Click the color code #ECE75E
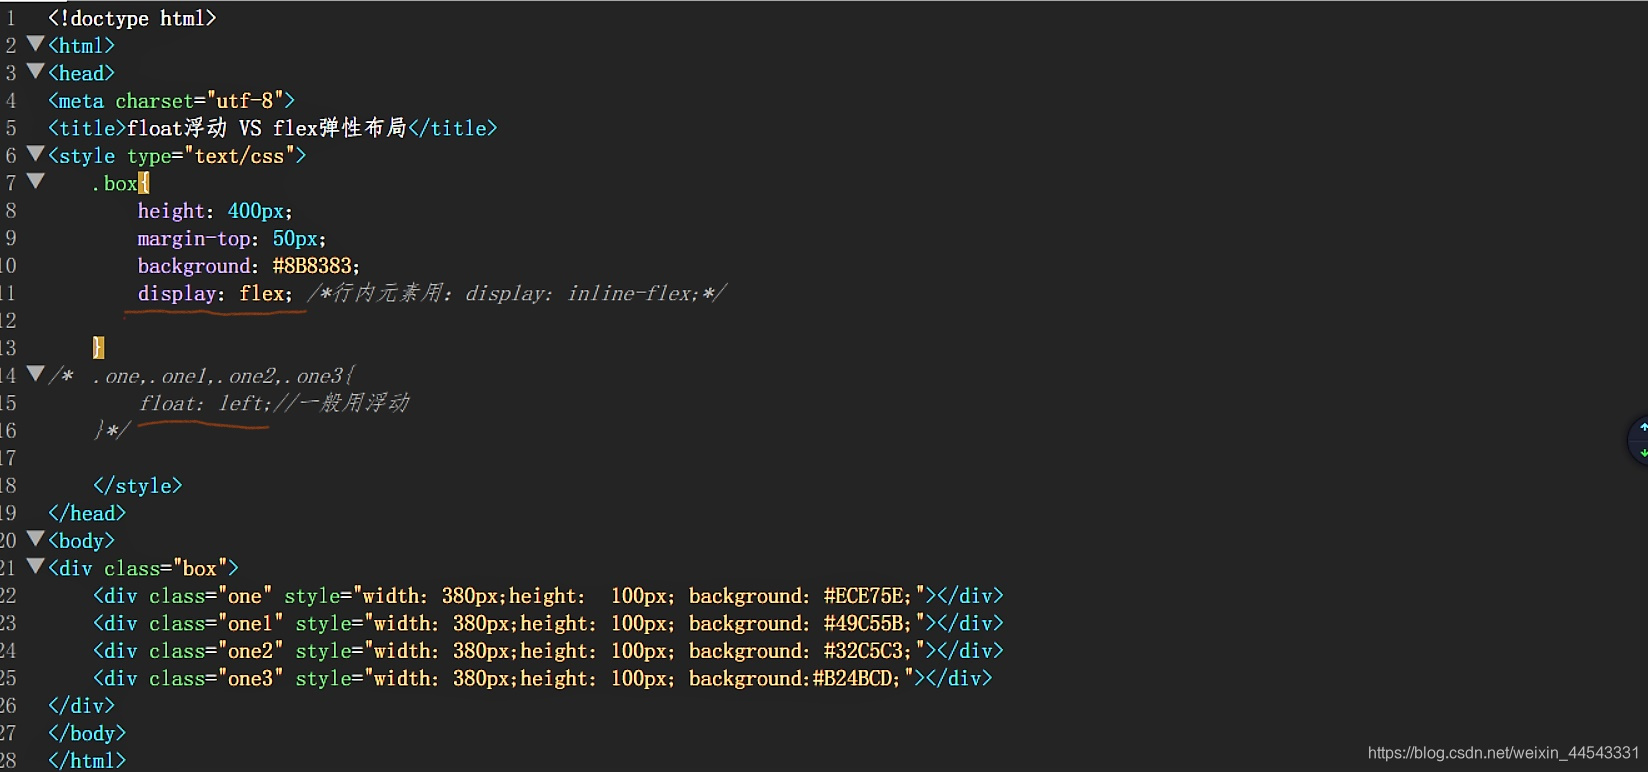 click(x=864, y=596)
